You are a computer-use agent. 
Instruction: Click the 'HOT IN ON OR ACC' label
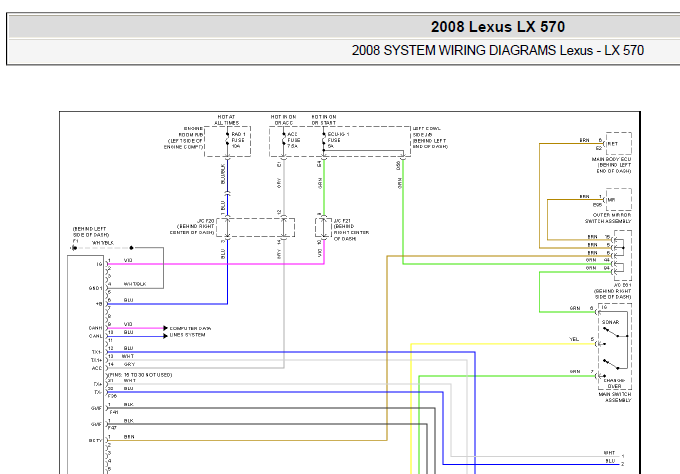click(x=284, y=120)
